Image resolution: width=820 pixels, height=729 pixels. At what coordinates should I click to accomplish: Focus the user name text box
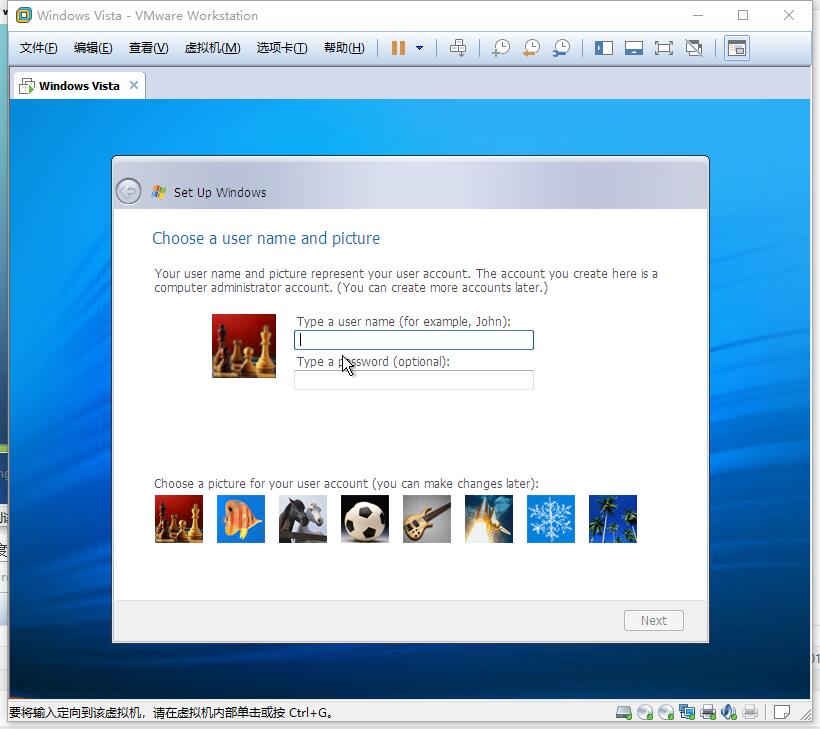(x=414, y=340)
